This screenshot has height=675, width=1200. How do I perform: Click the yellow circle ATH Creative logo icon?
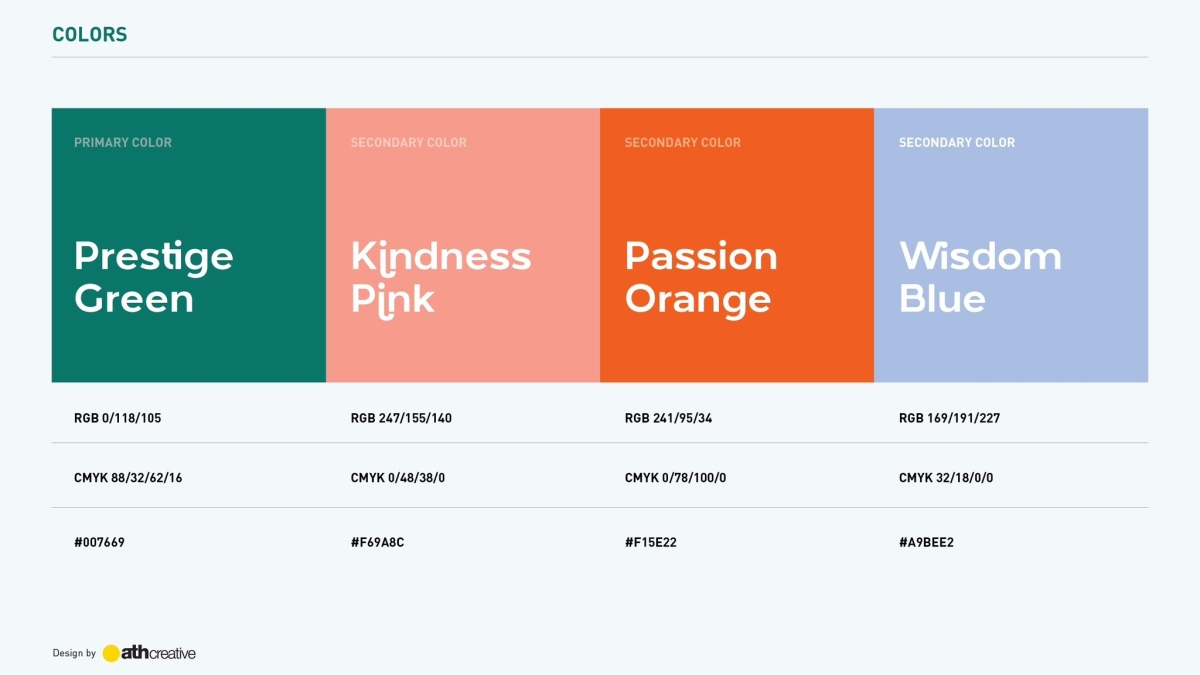pyautogui.click(x=111, y=653)
